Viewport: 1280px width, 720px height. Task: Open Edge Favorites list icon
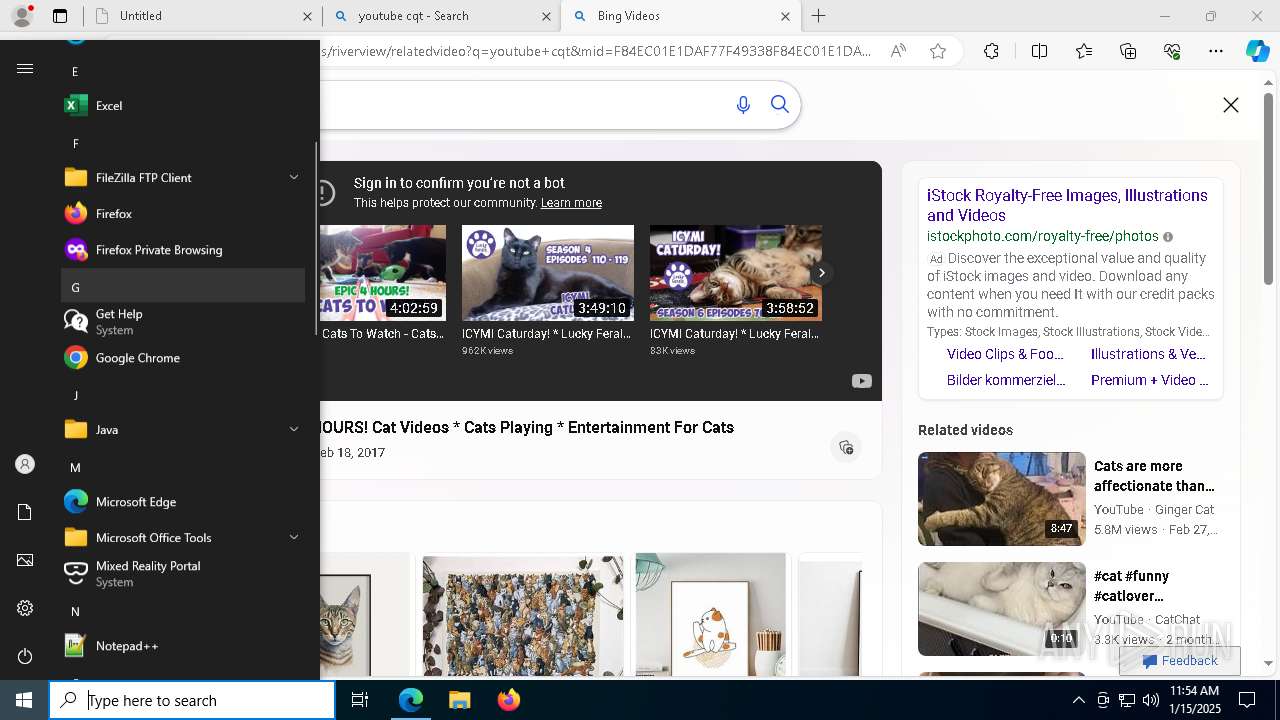(x=1084, y=51)
